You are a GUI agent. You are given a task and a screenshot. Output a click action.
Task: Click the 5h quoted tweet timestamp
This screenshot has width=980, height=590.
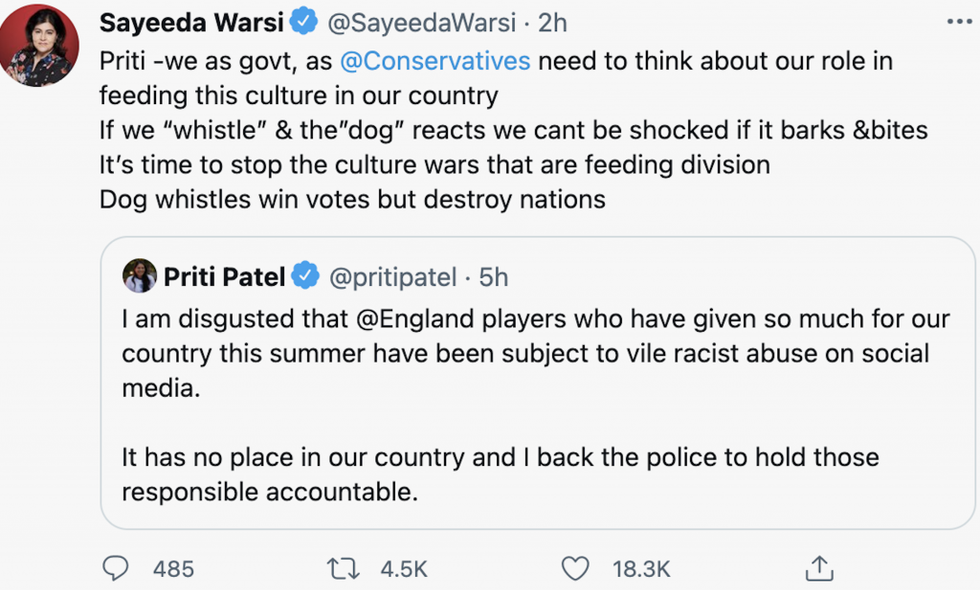[x=494, y=276]
